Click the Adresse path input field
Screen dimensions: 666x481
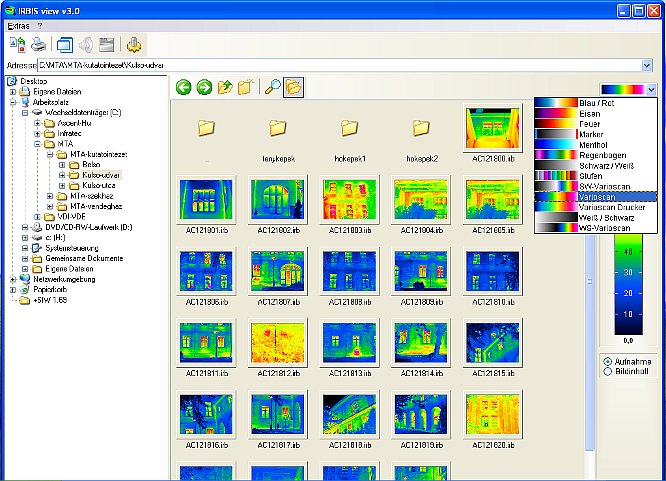point(339,65)
